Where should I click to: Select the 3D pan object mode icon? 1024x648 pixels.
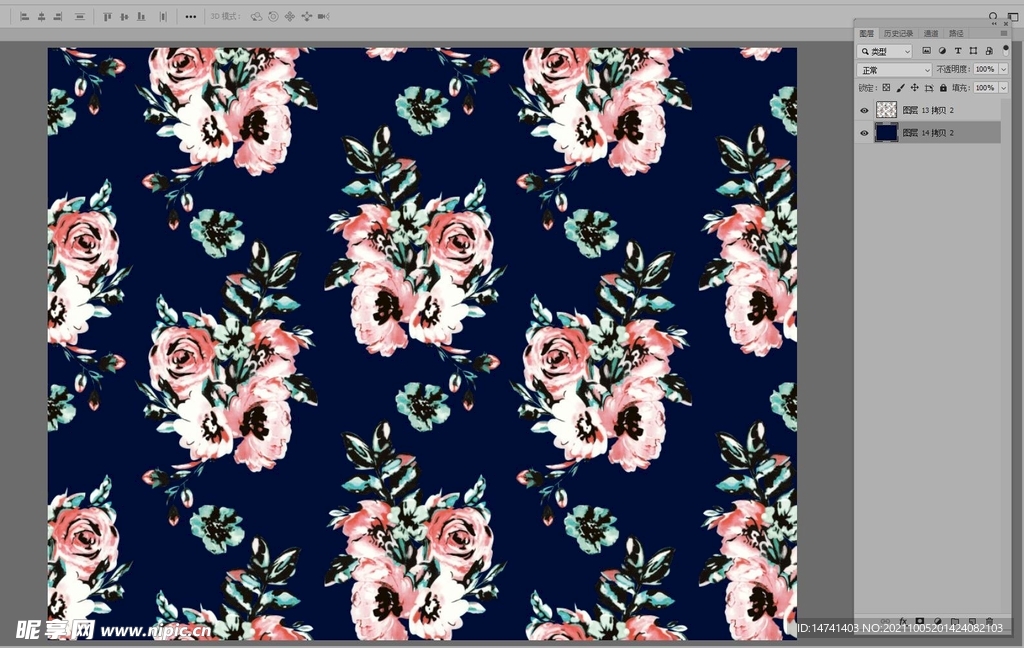[x=290, y=16]
